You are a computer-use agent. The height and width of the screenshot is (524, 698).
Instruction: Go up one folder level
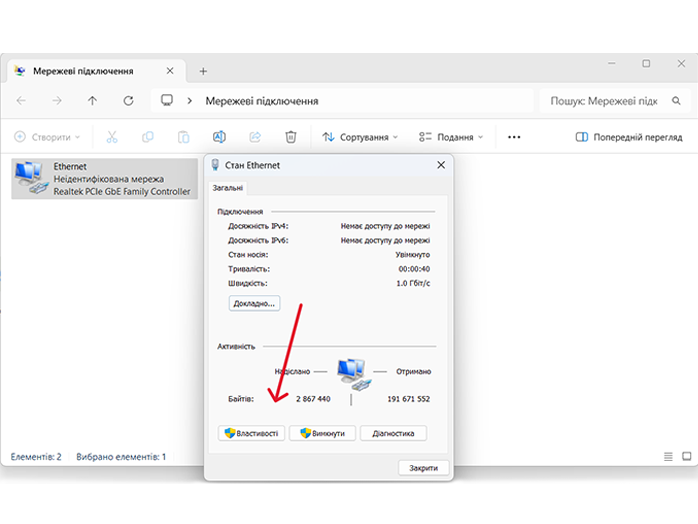click(92, 101)
